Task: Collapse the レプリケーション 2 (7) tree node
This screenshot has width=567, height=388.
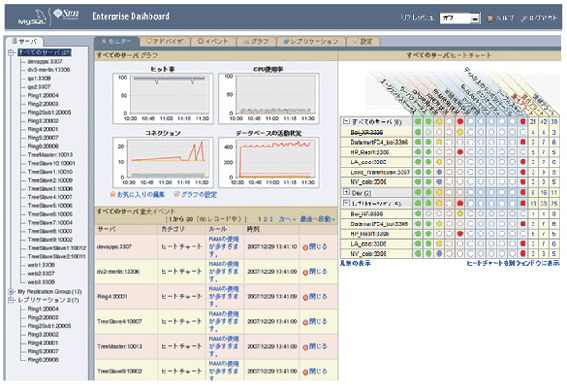Action: click(11, 300)
